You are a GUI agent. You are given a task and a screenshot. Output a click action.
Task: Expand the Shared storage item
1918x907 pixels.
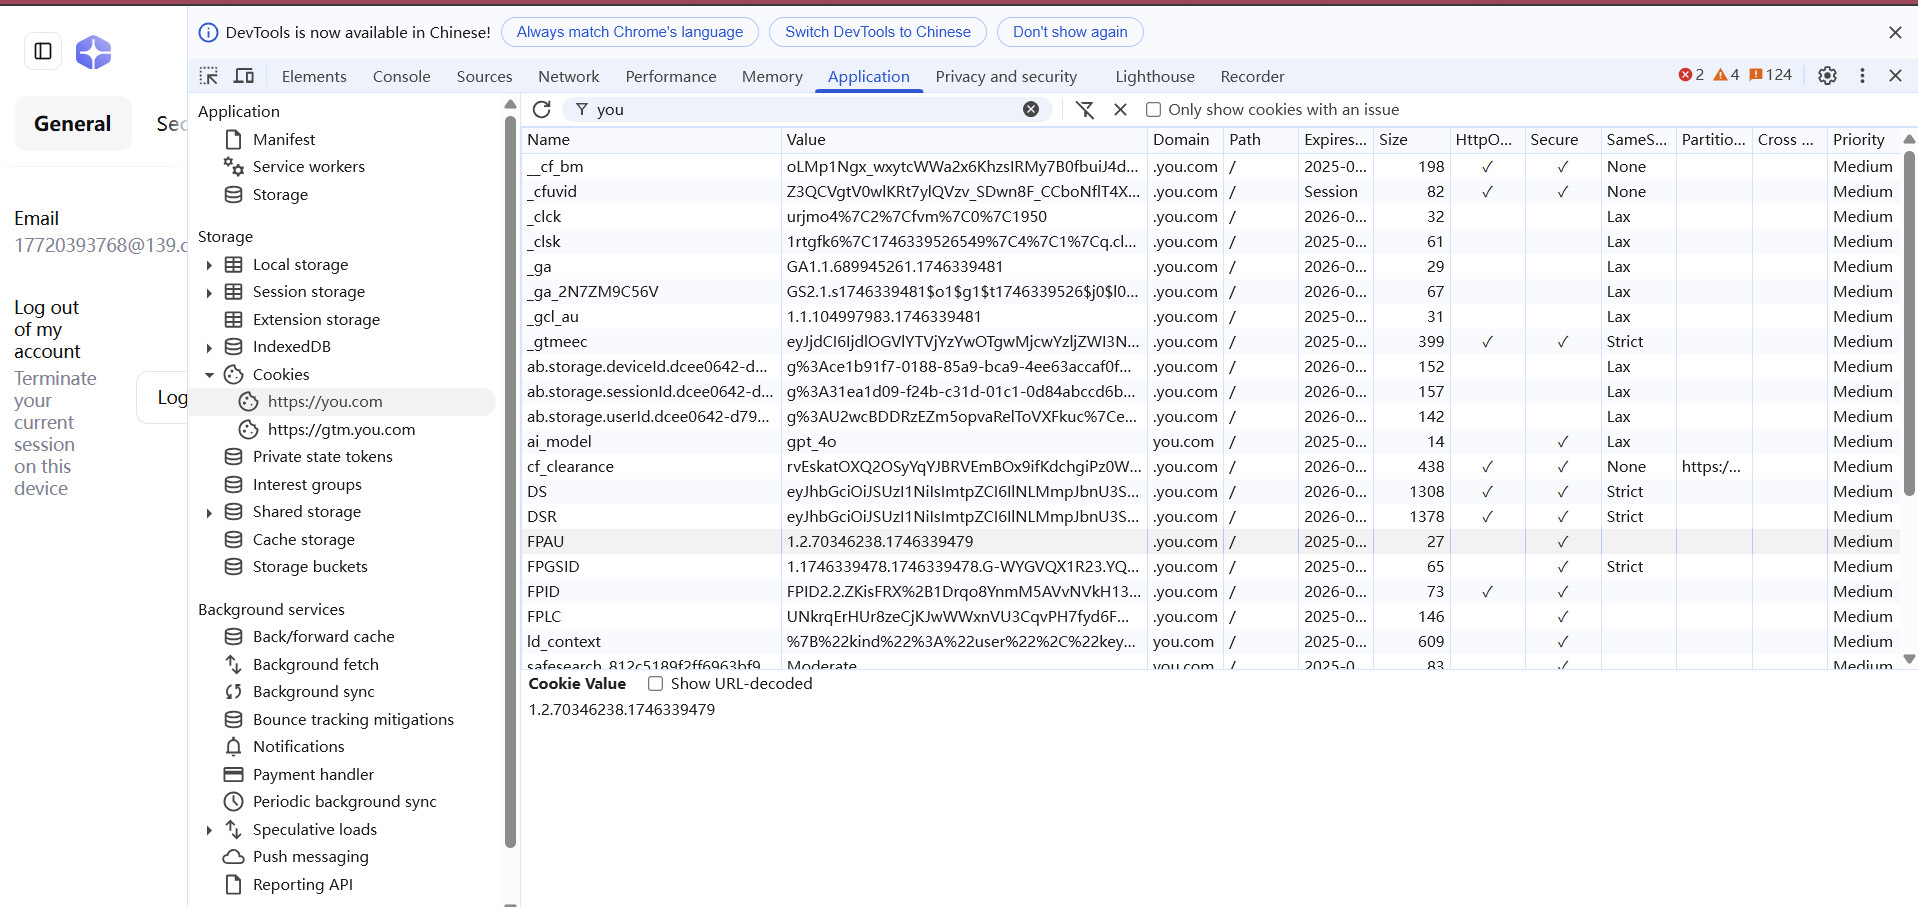click(209, 512)
